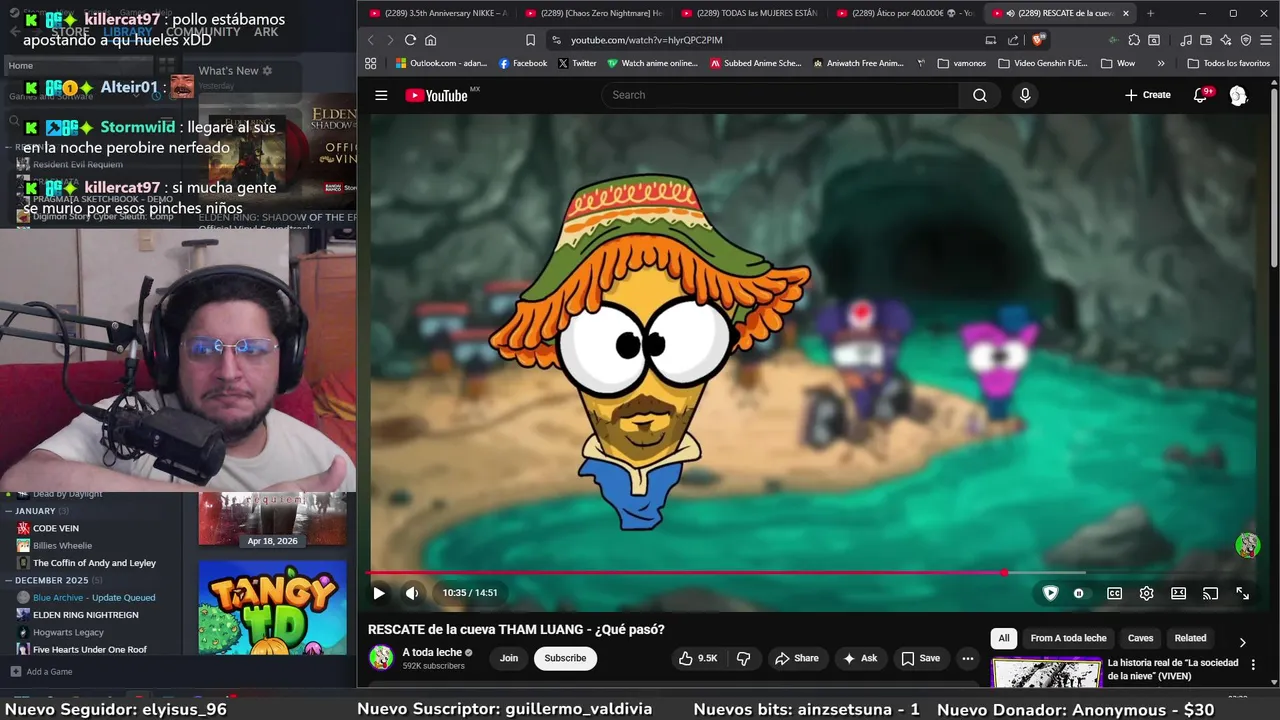Select the All filter chip
This screenshot has height=720, width=1280.
[1004, 638]
